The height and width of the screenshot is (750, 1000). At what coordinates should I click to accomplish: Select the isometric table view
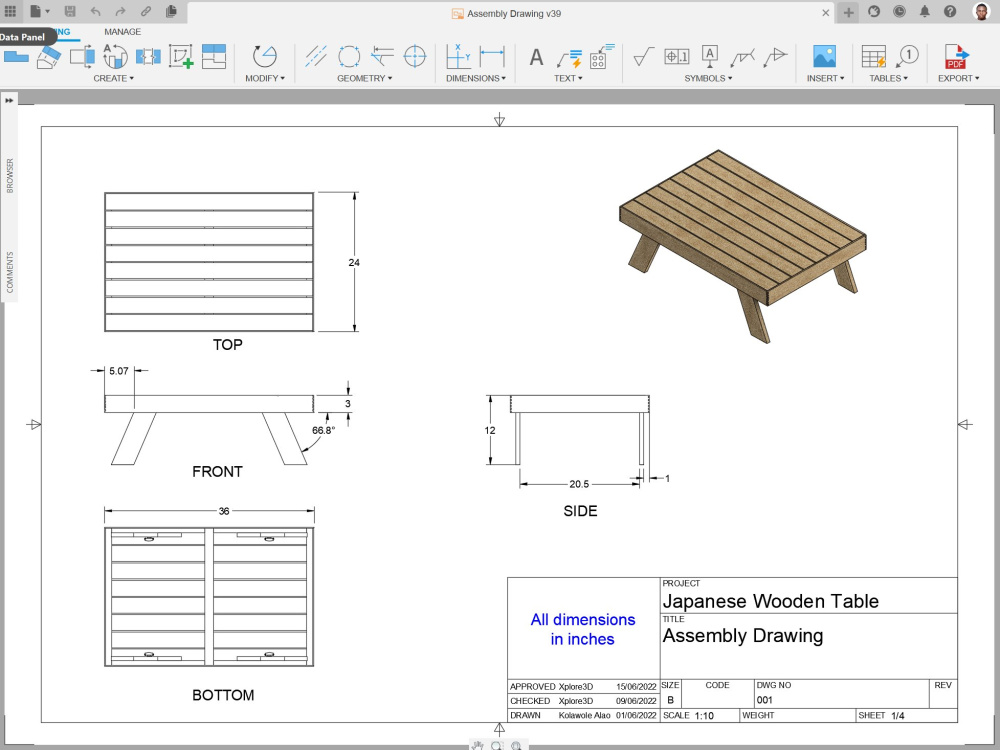pyautogui.click(x=742, y=246)
